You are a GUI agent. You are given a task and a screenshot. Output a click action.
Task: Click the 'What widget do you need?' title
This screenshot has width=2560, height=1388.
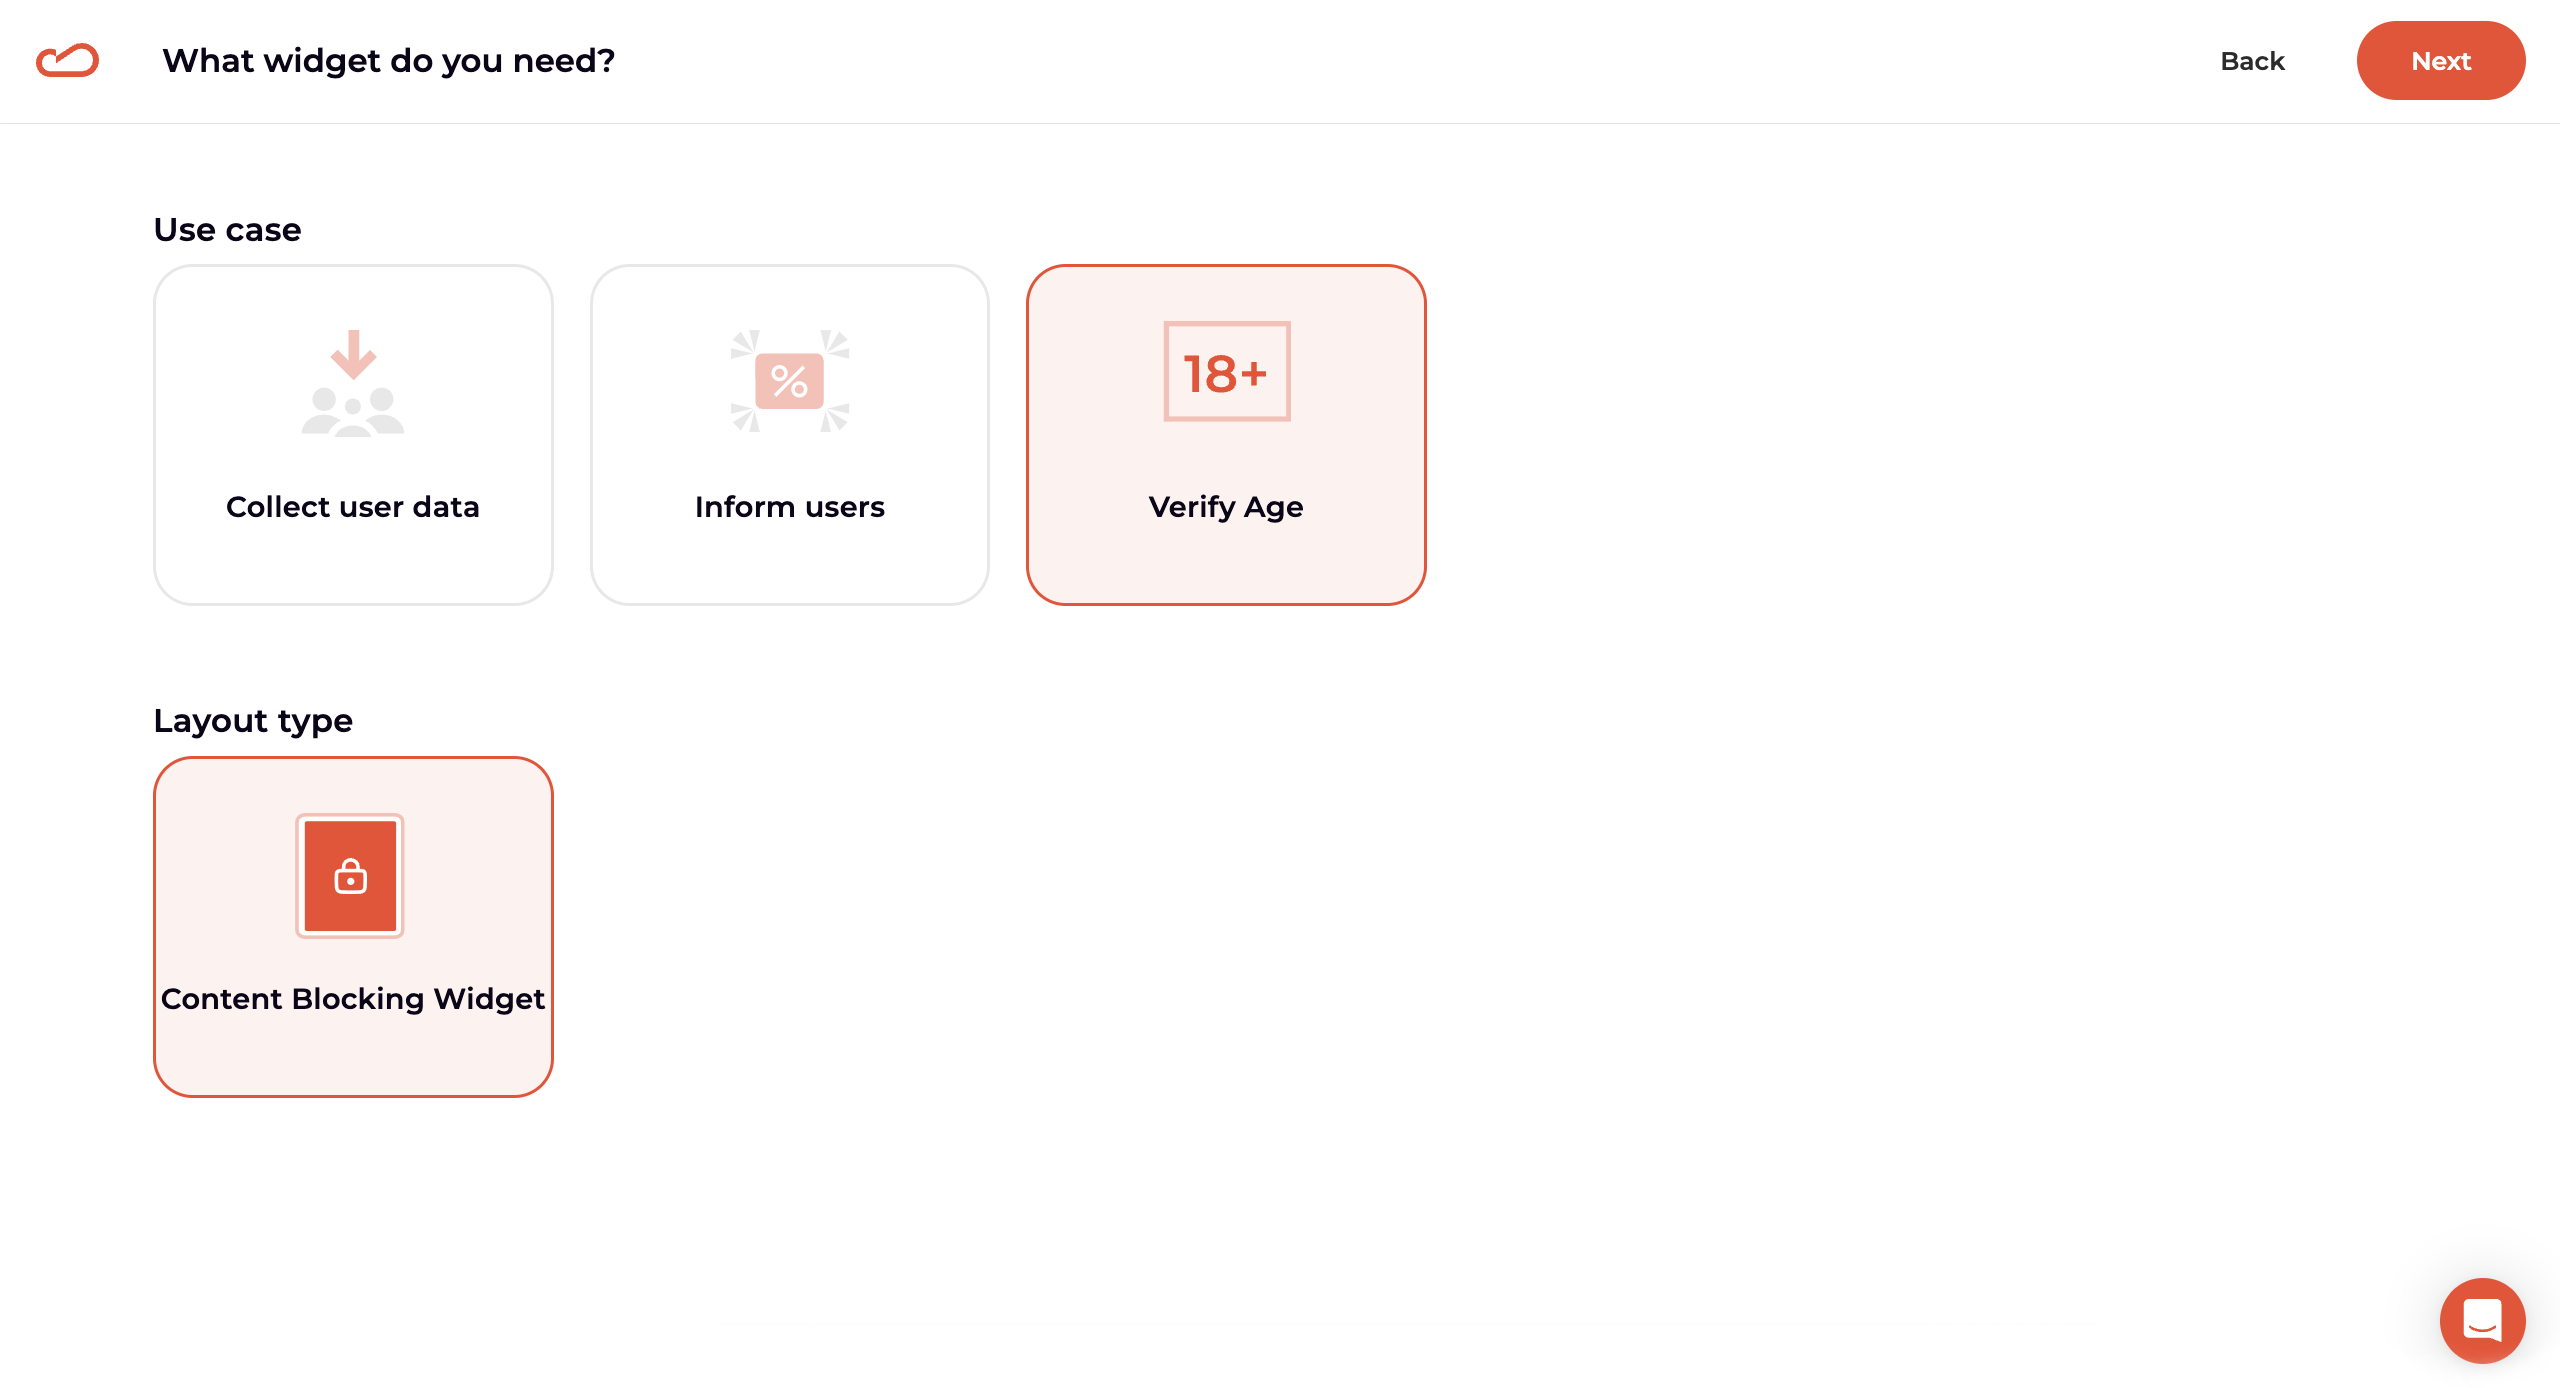[388, 61]
